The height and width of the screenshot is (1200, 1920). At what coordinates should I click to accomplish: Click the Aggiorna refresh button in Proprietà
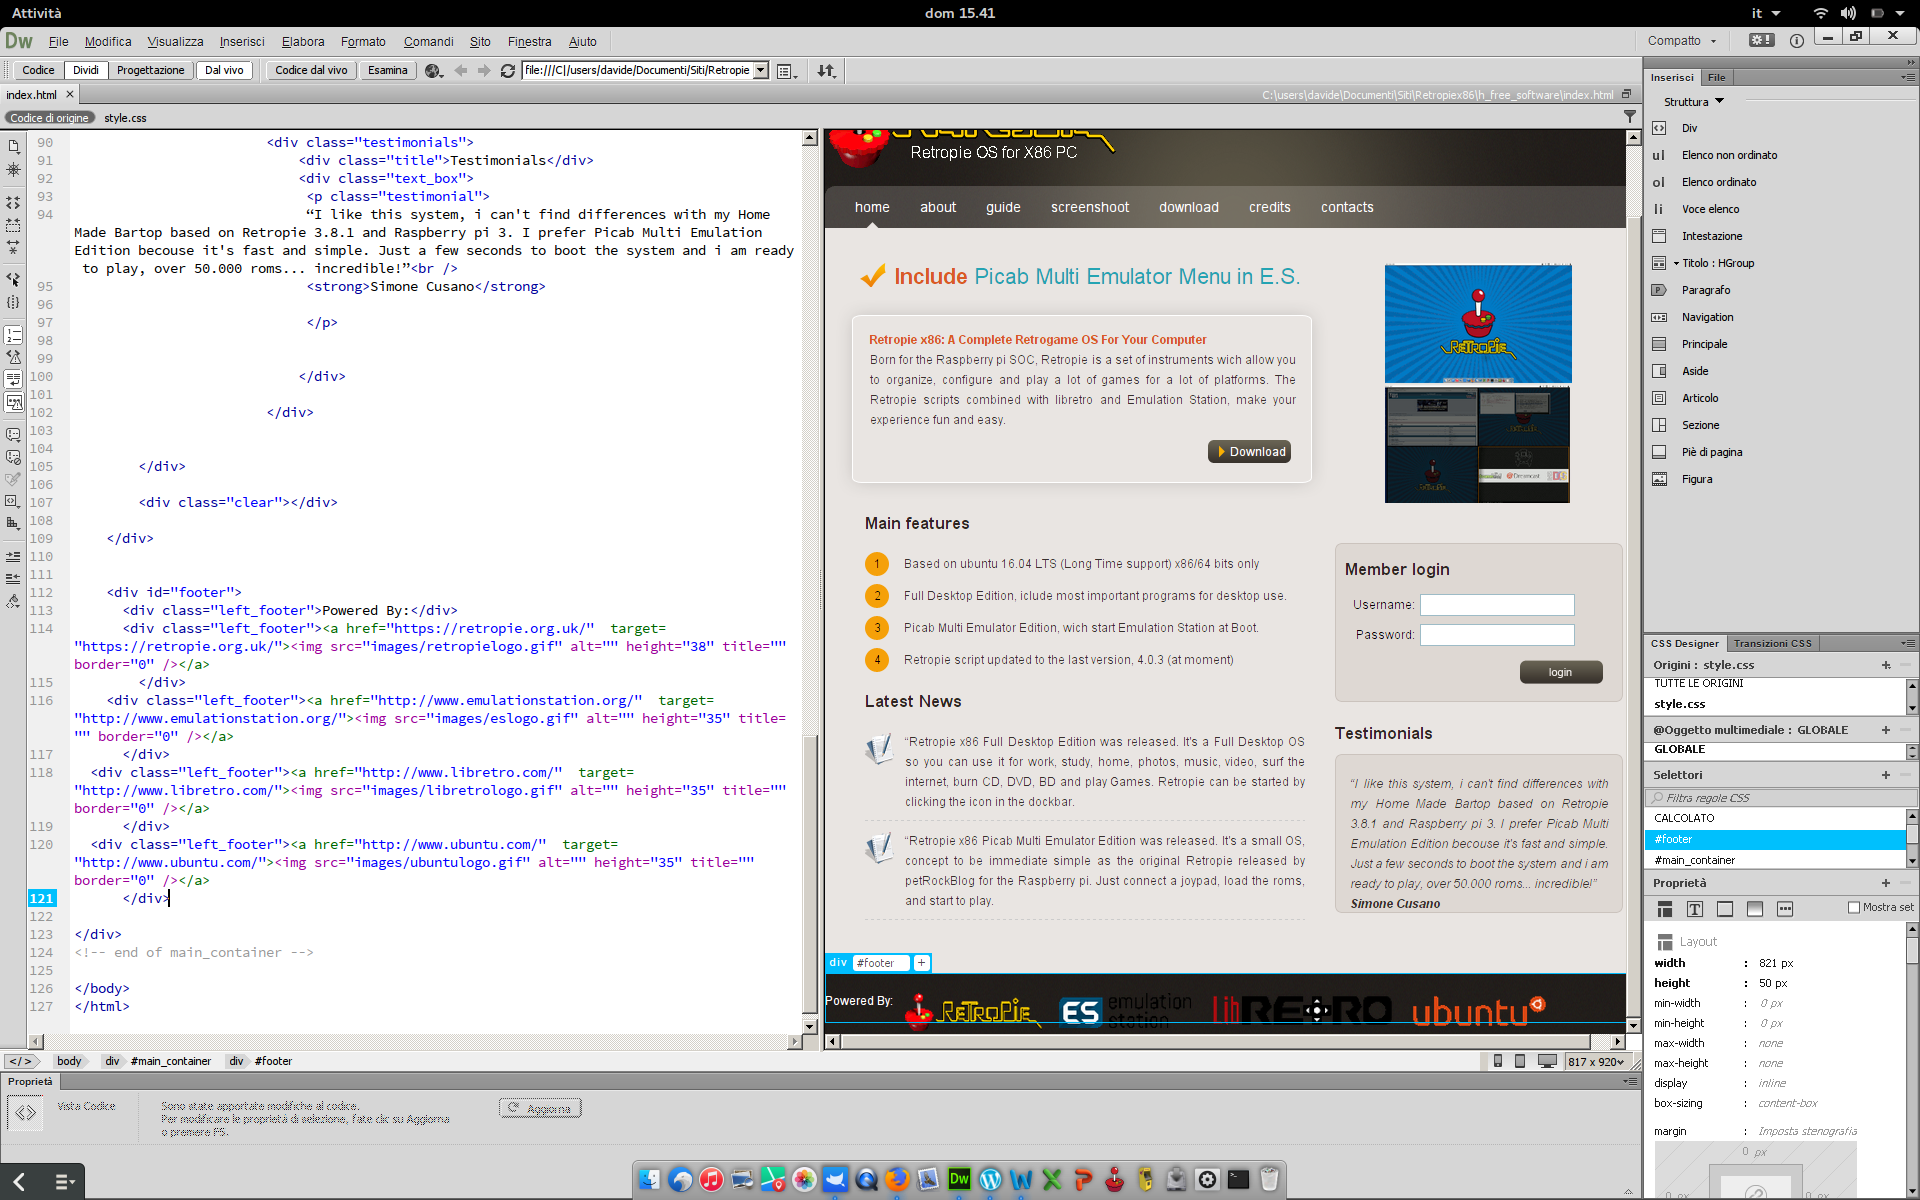click(x=540, y=1108)
